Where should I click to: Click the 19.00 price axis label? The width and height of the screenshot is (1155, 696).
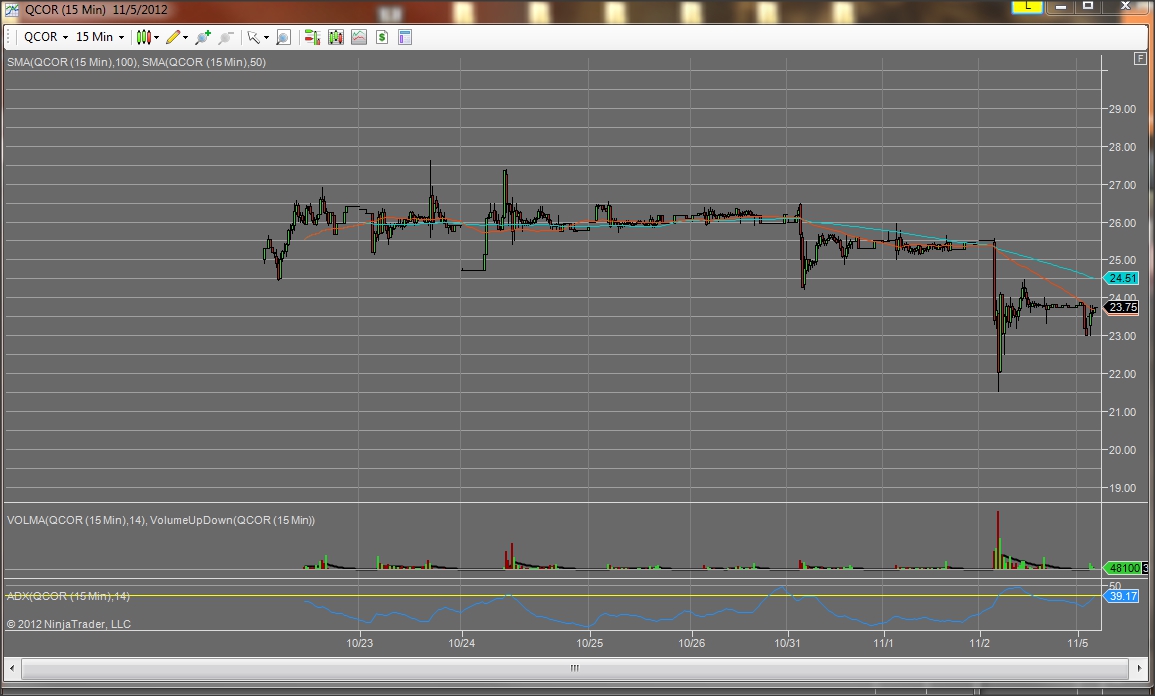pos(1123,488)
